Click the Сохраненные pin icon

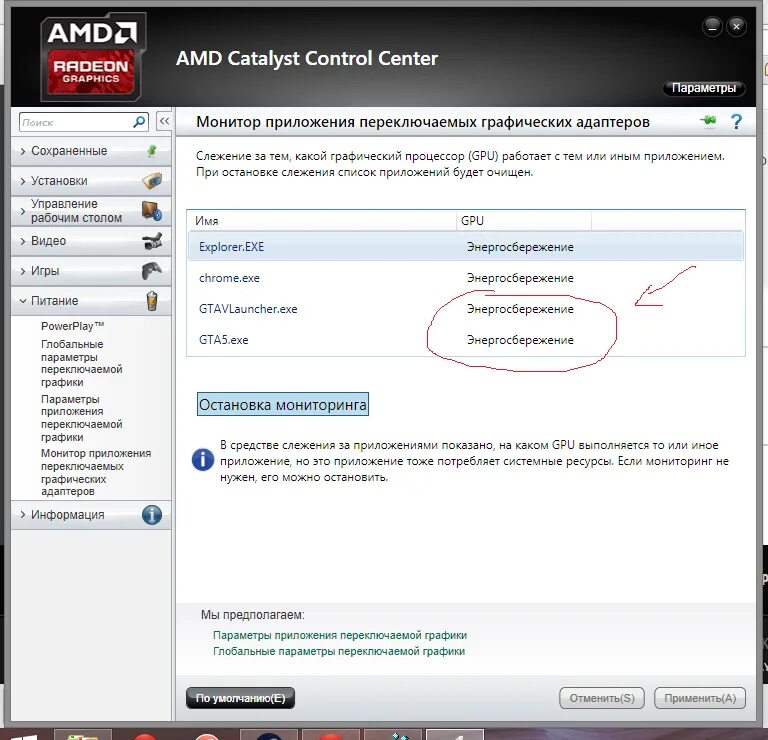coord(152,151)
